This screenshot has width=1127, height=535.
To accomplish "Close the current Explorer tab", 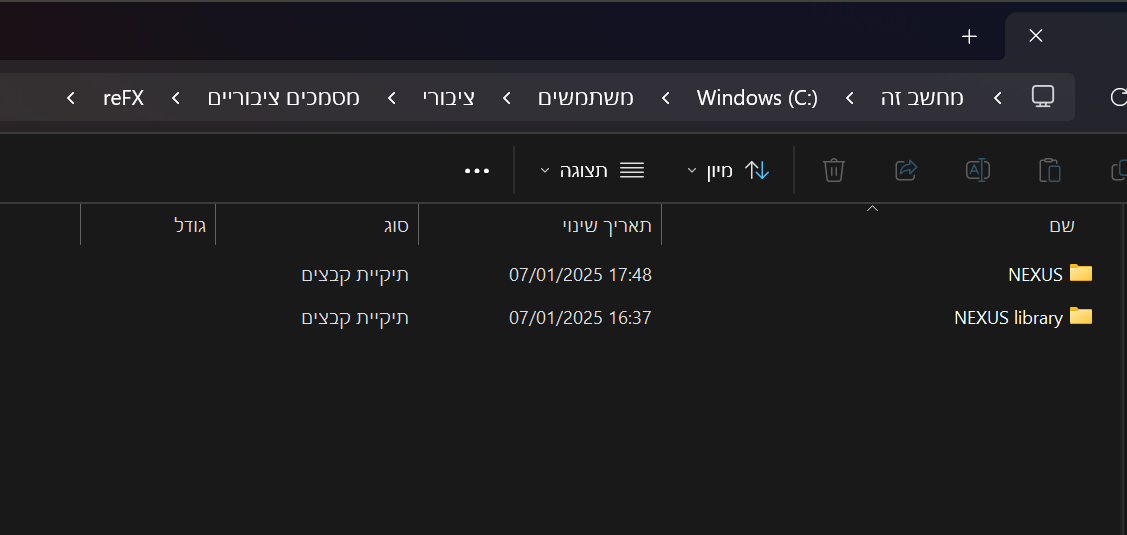I will coord(1036,36).
